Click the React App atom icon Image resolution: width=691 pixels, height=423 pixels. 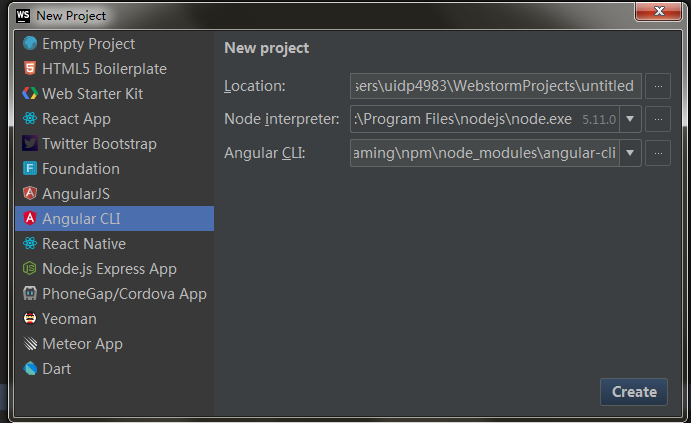[30, 119]
